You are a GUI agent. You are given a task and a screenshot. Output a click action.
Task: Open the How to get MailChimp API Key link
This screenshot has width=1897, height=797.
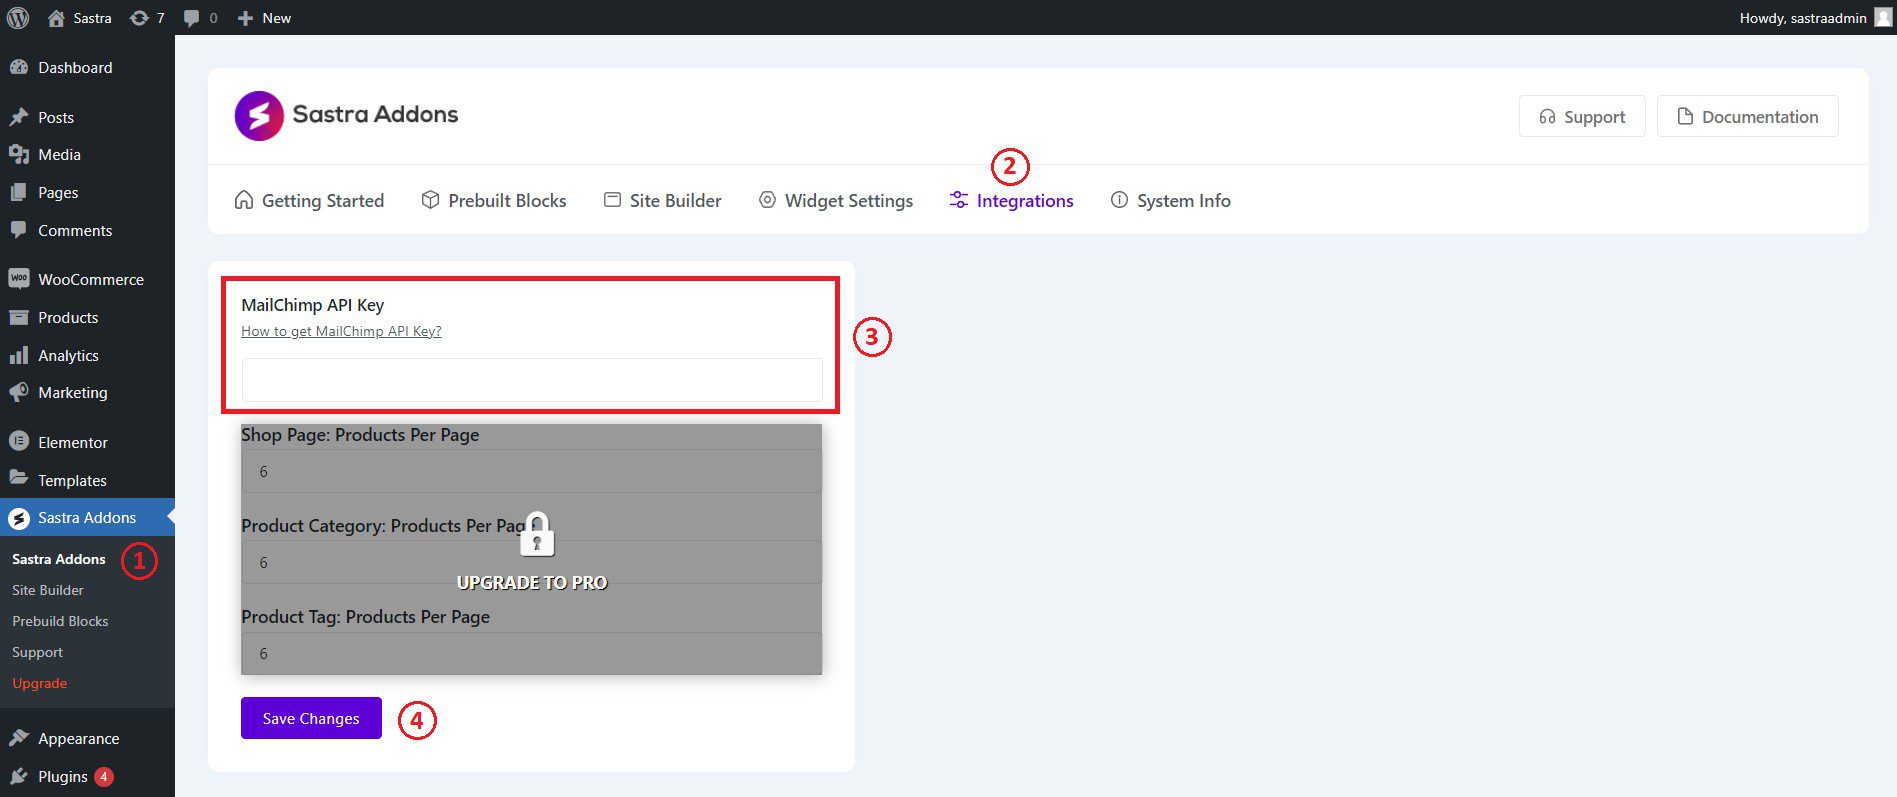[341, 331]
